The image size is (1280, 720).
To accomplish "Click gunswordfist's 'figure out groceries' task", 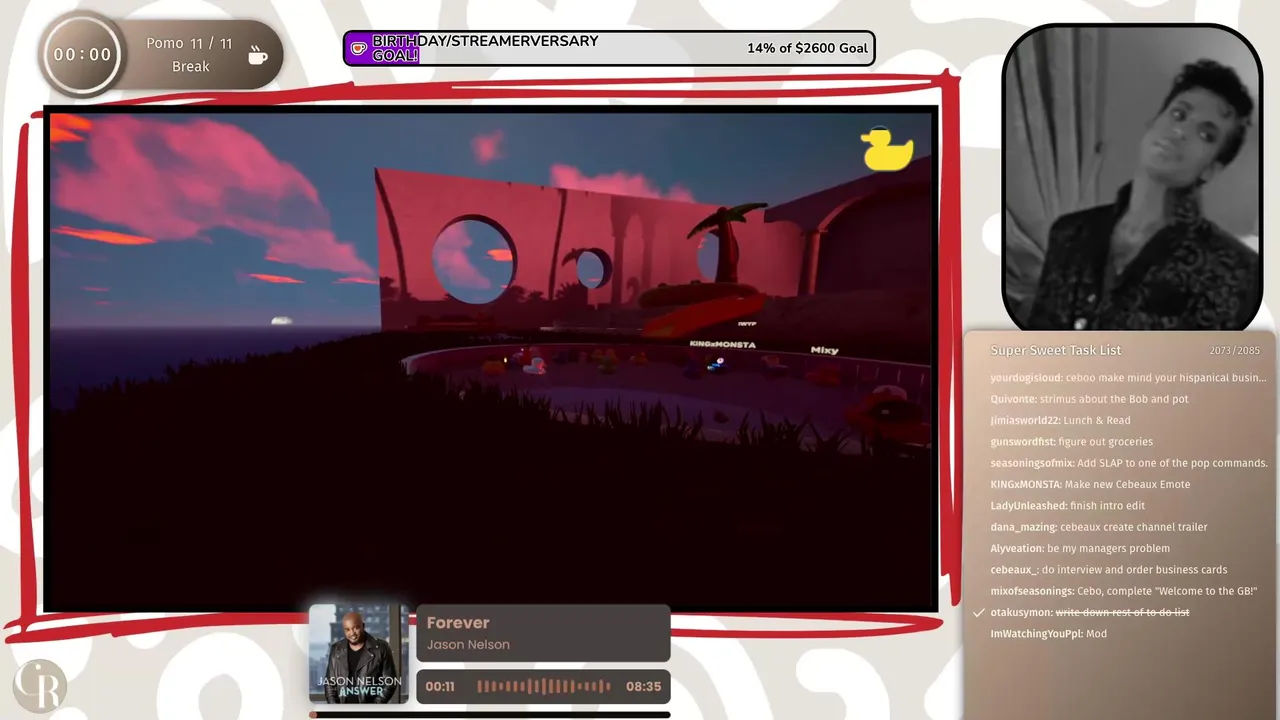I will 1071,442.
